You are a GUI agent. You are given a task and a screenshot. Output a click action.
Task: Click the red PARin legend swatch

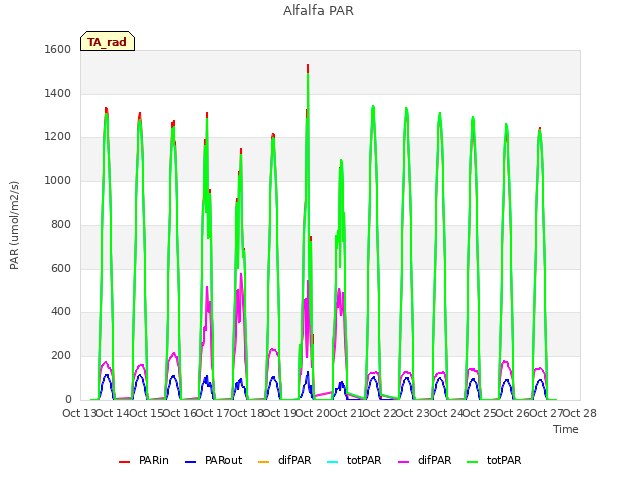124,461
